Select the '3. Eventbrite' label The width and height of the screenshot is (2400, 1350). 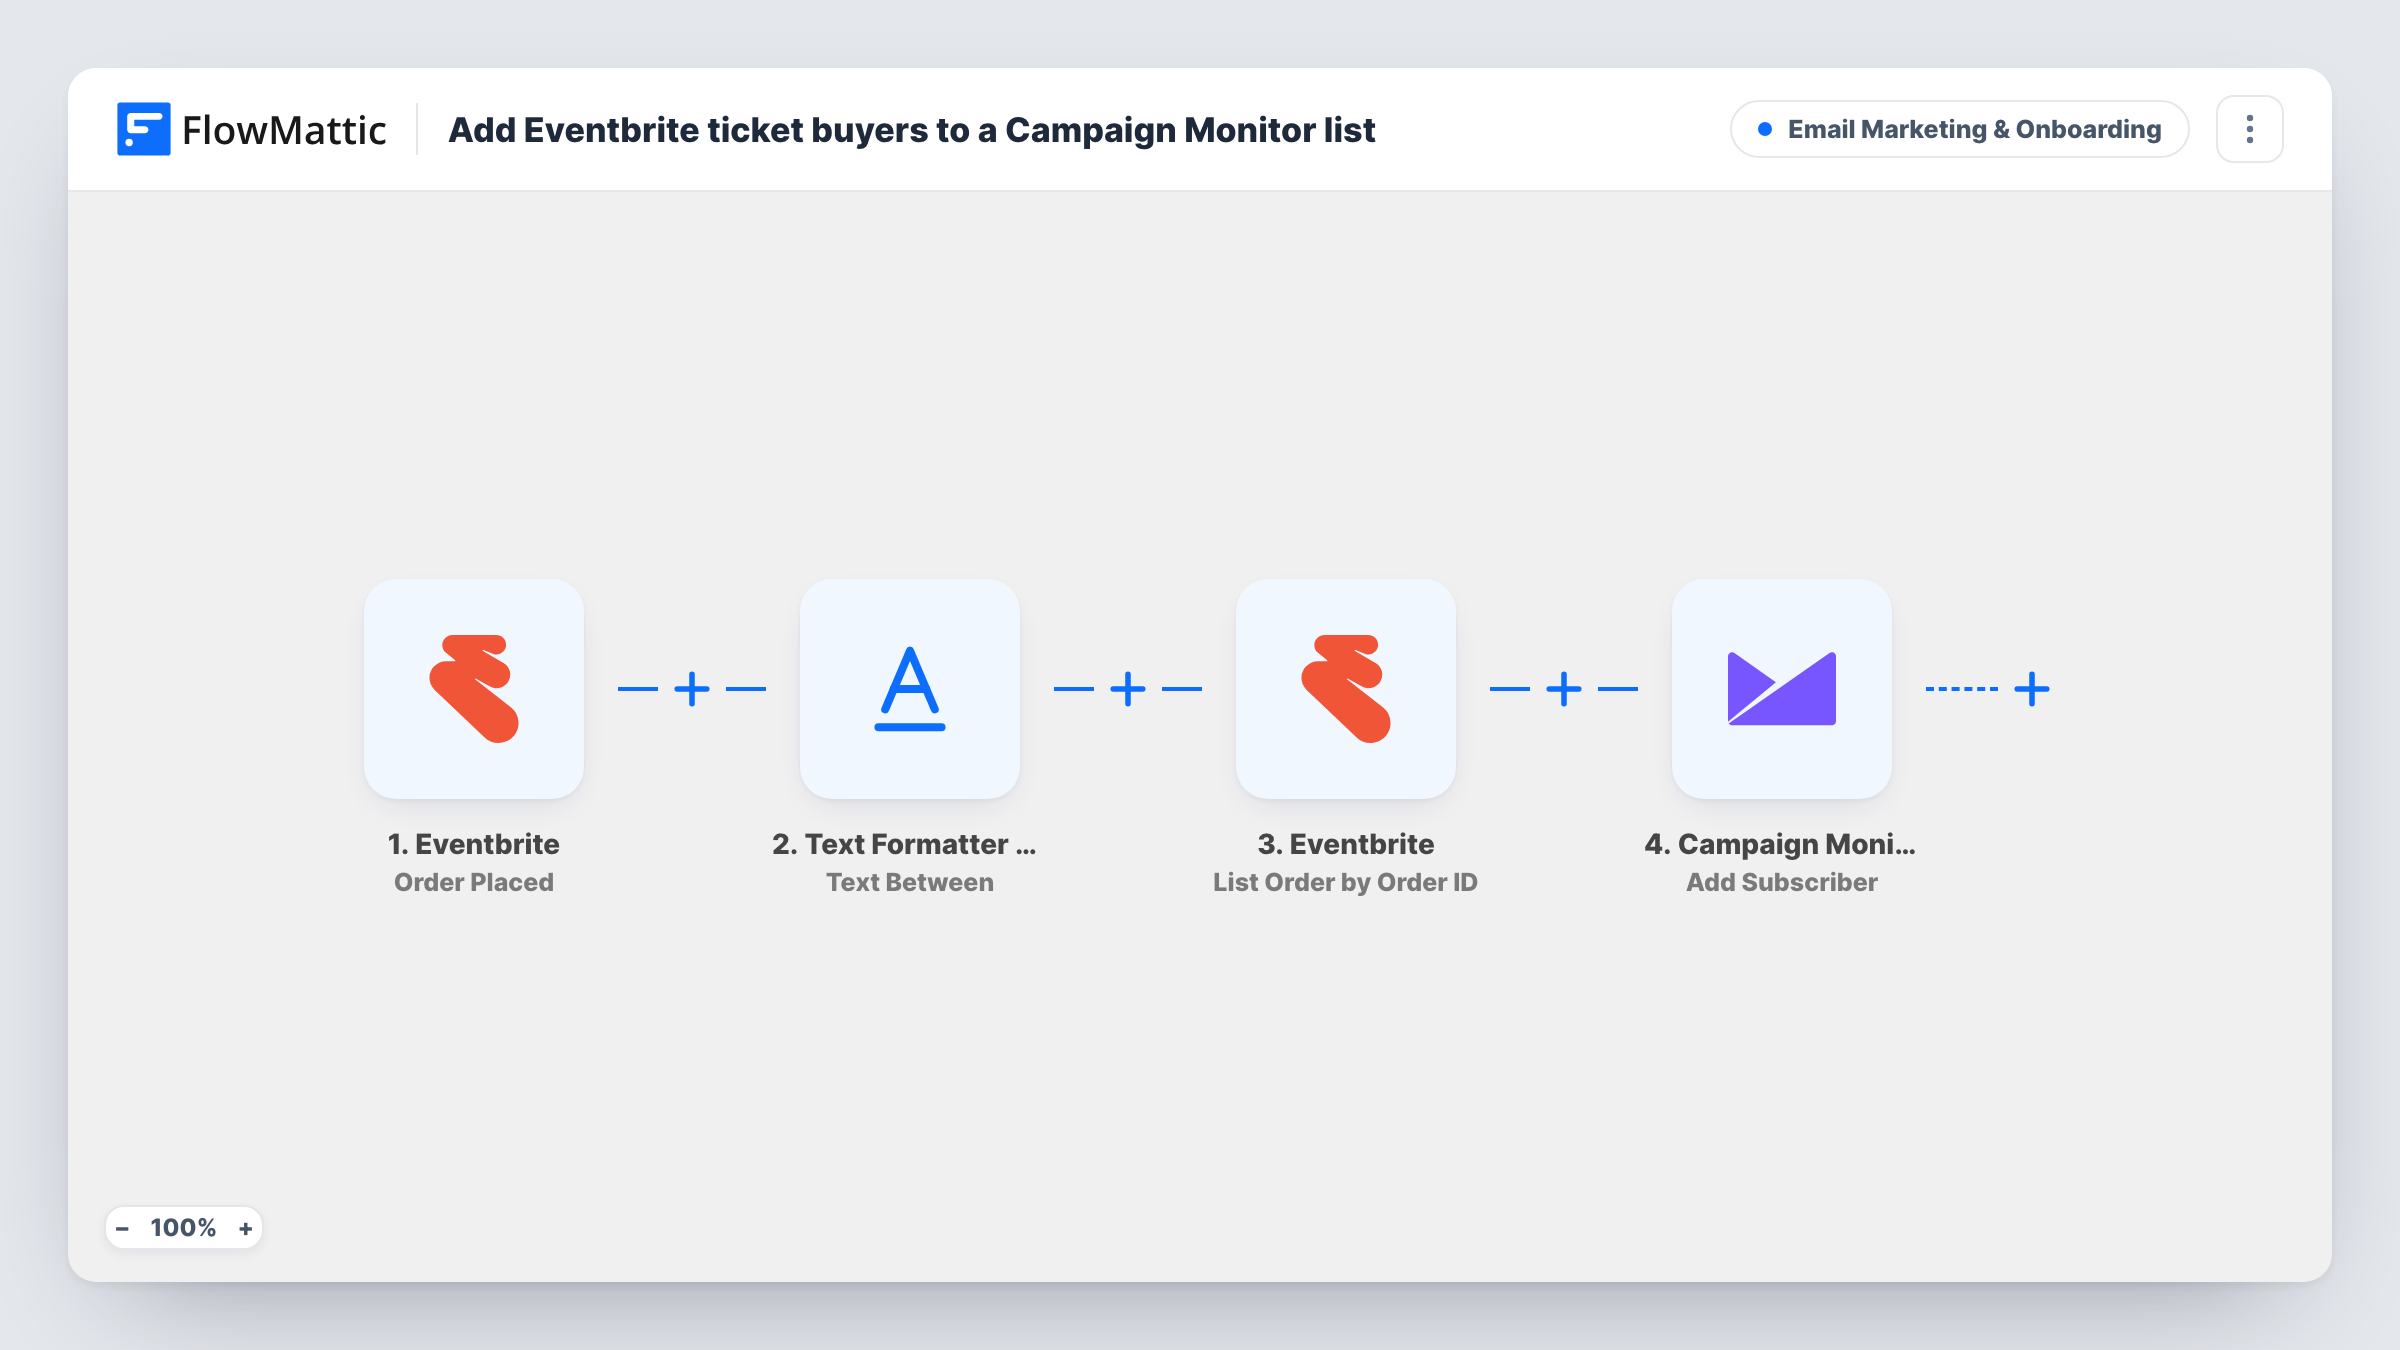(1346, 844)
